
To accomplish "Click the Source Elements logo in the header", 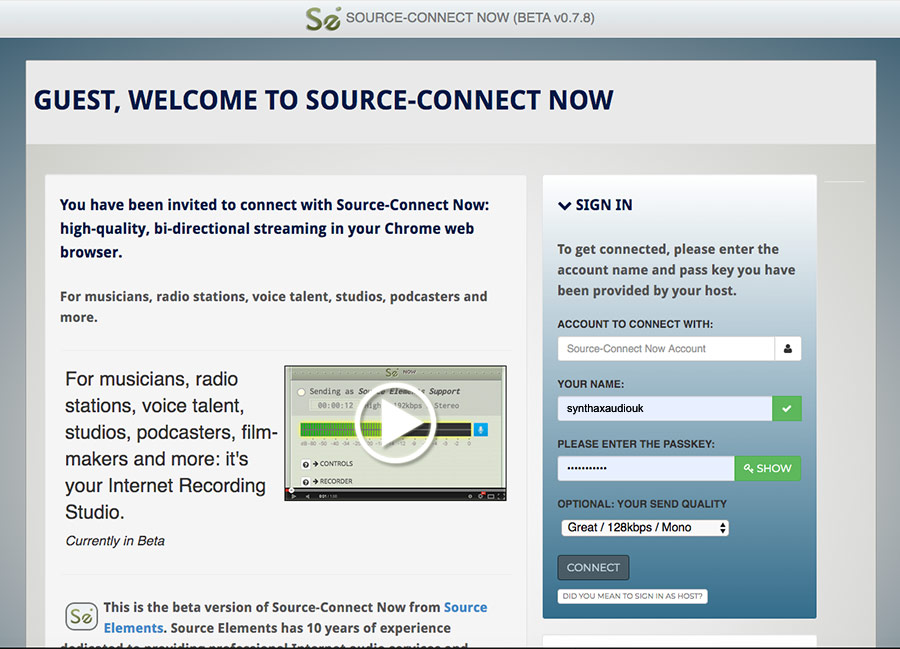I will tap(323, 18).
